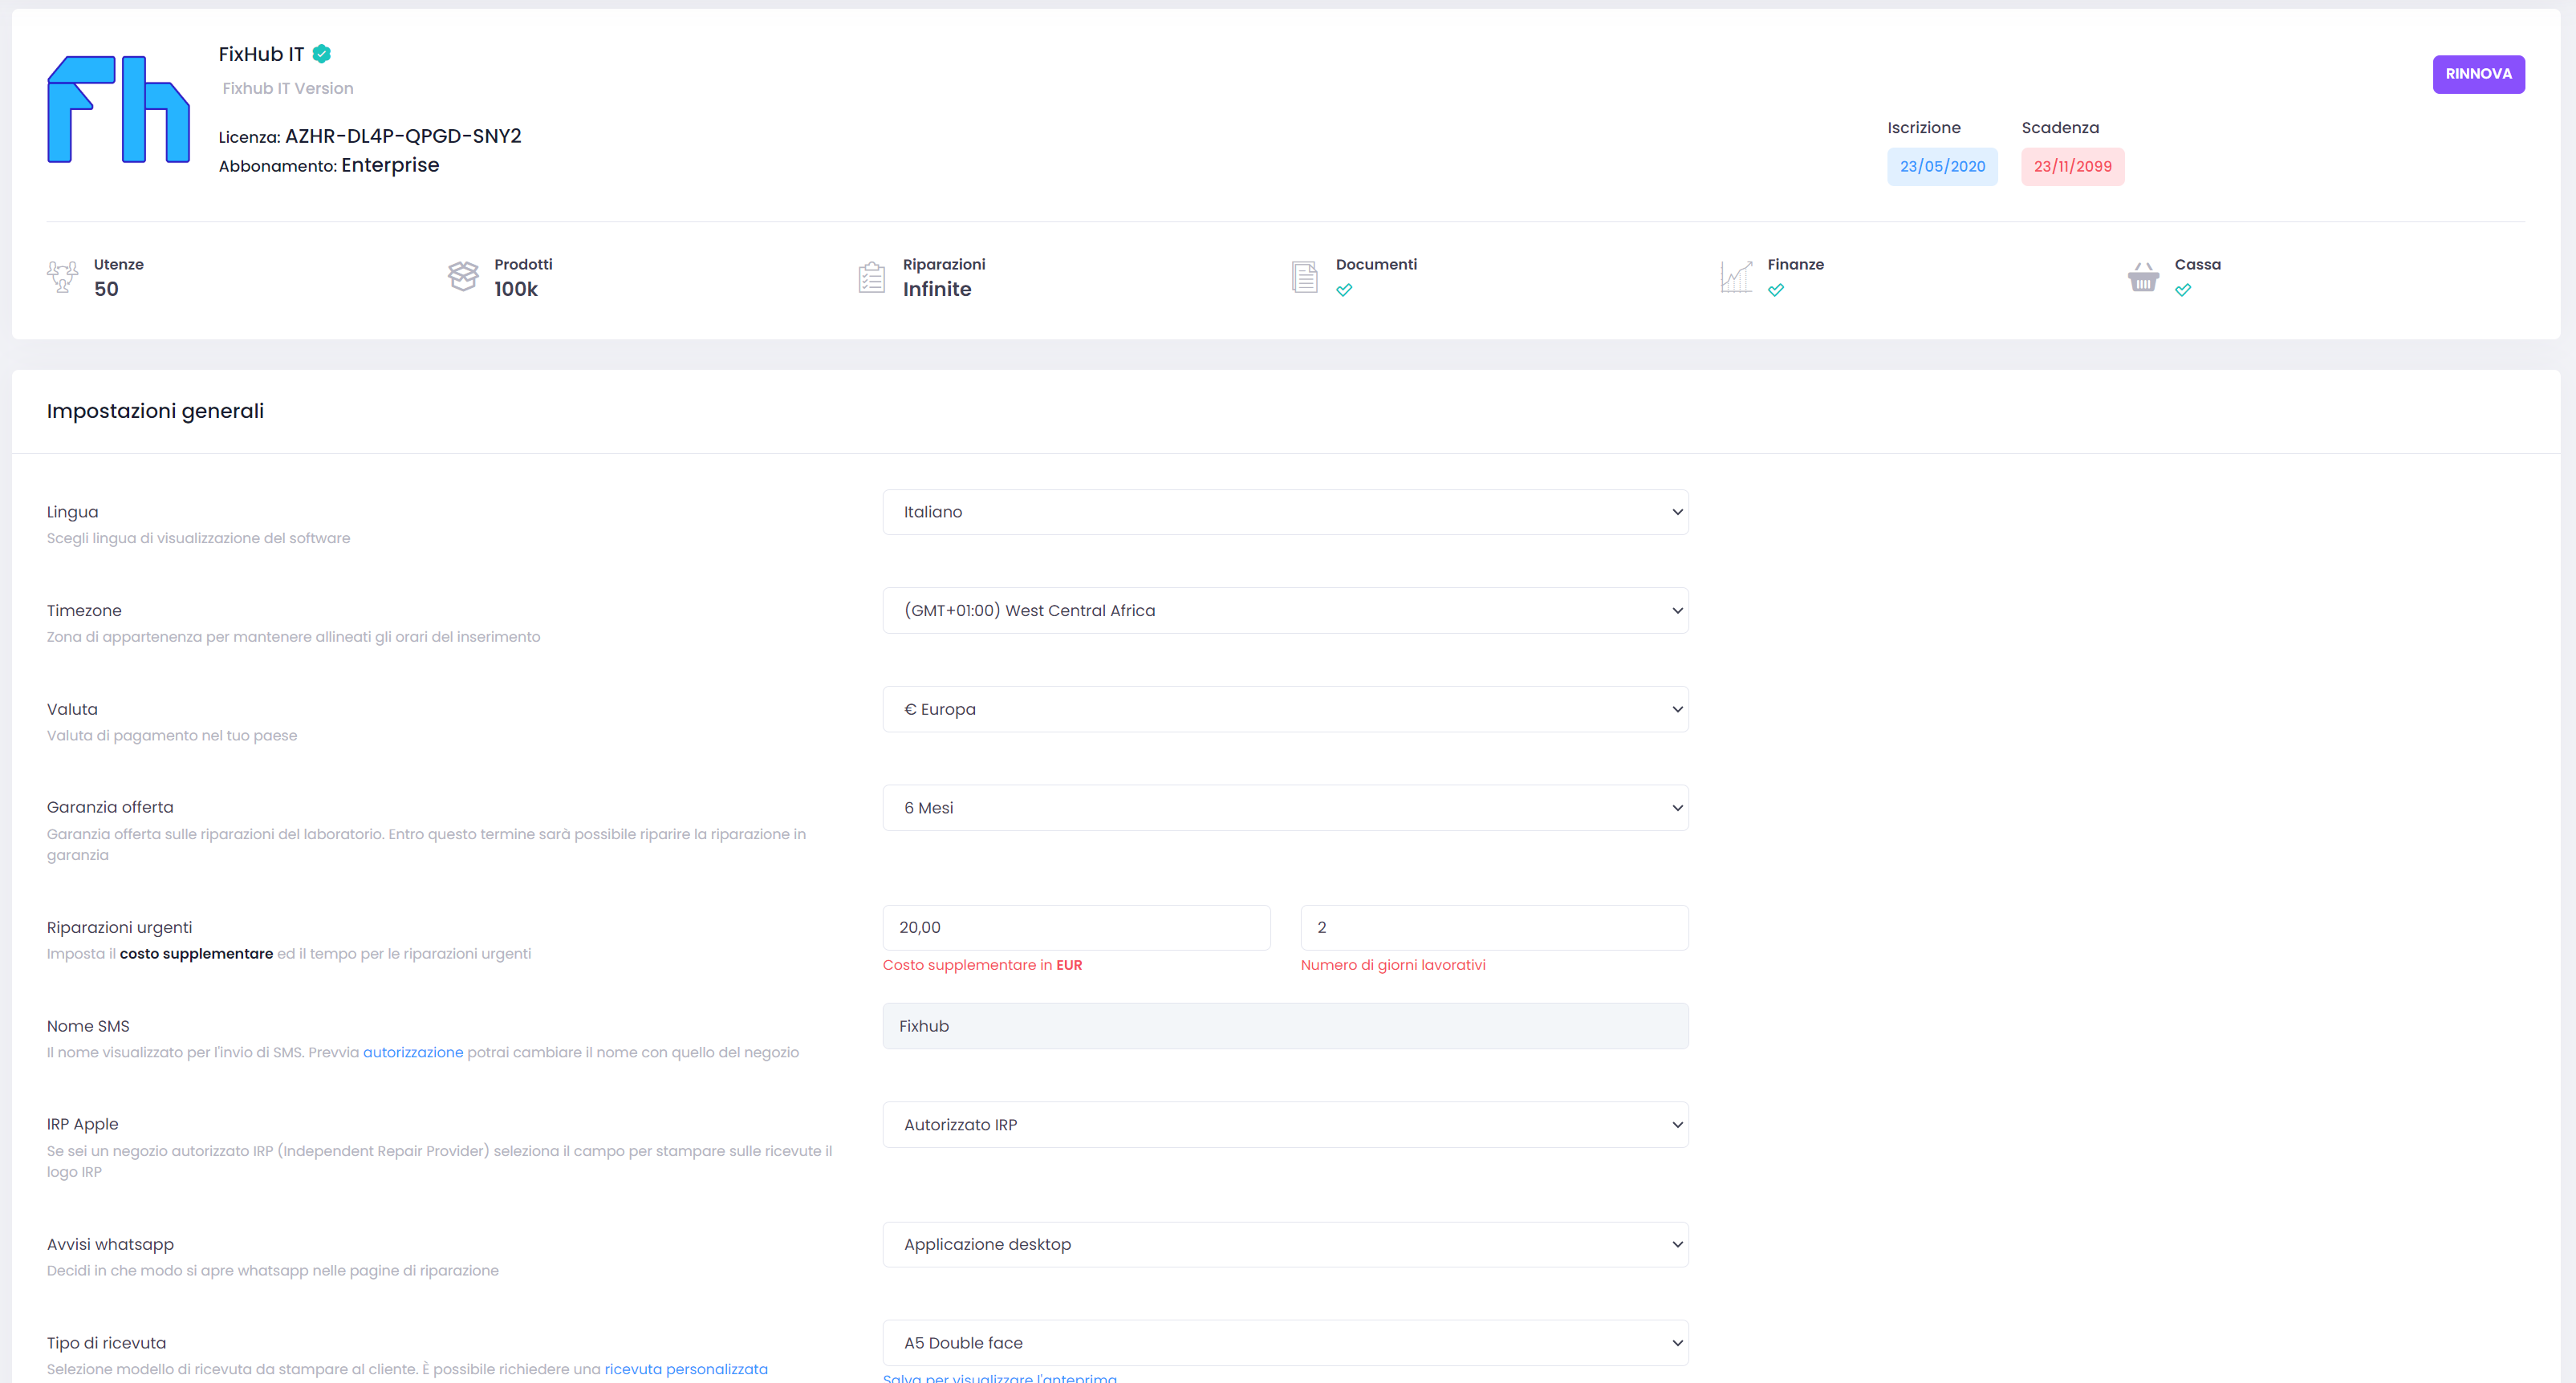Click the Cassa basket icon
The width and height of the screenshot is (2576, 1383).
point(2143,277)
